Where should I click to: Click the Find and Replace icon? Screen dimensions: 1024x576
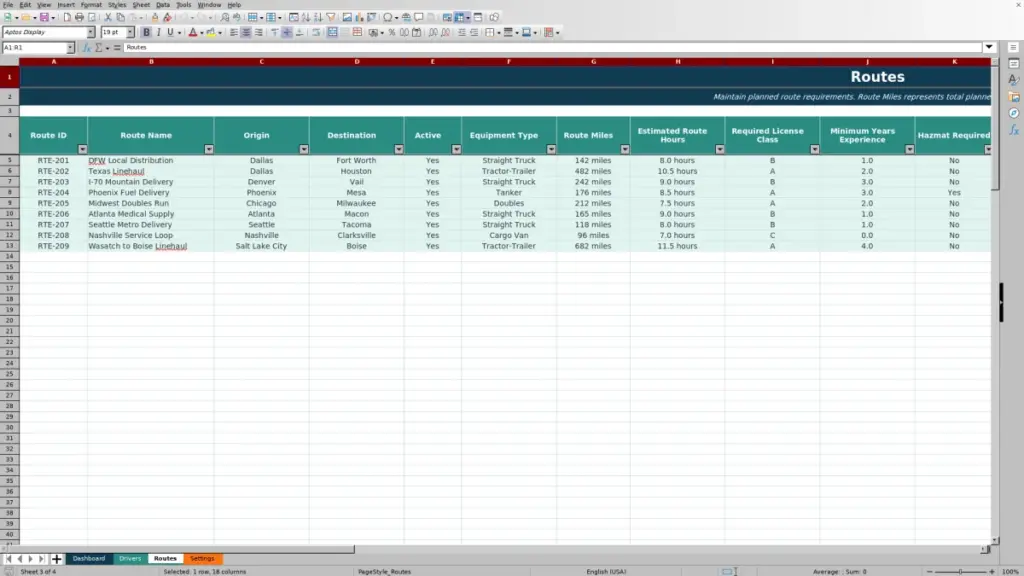click(x=225, y=18)
